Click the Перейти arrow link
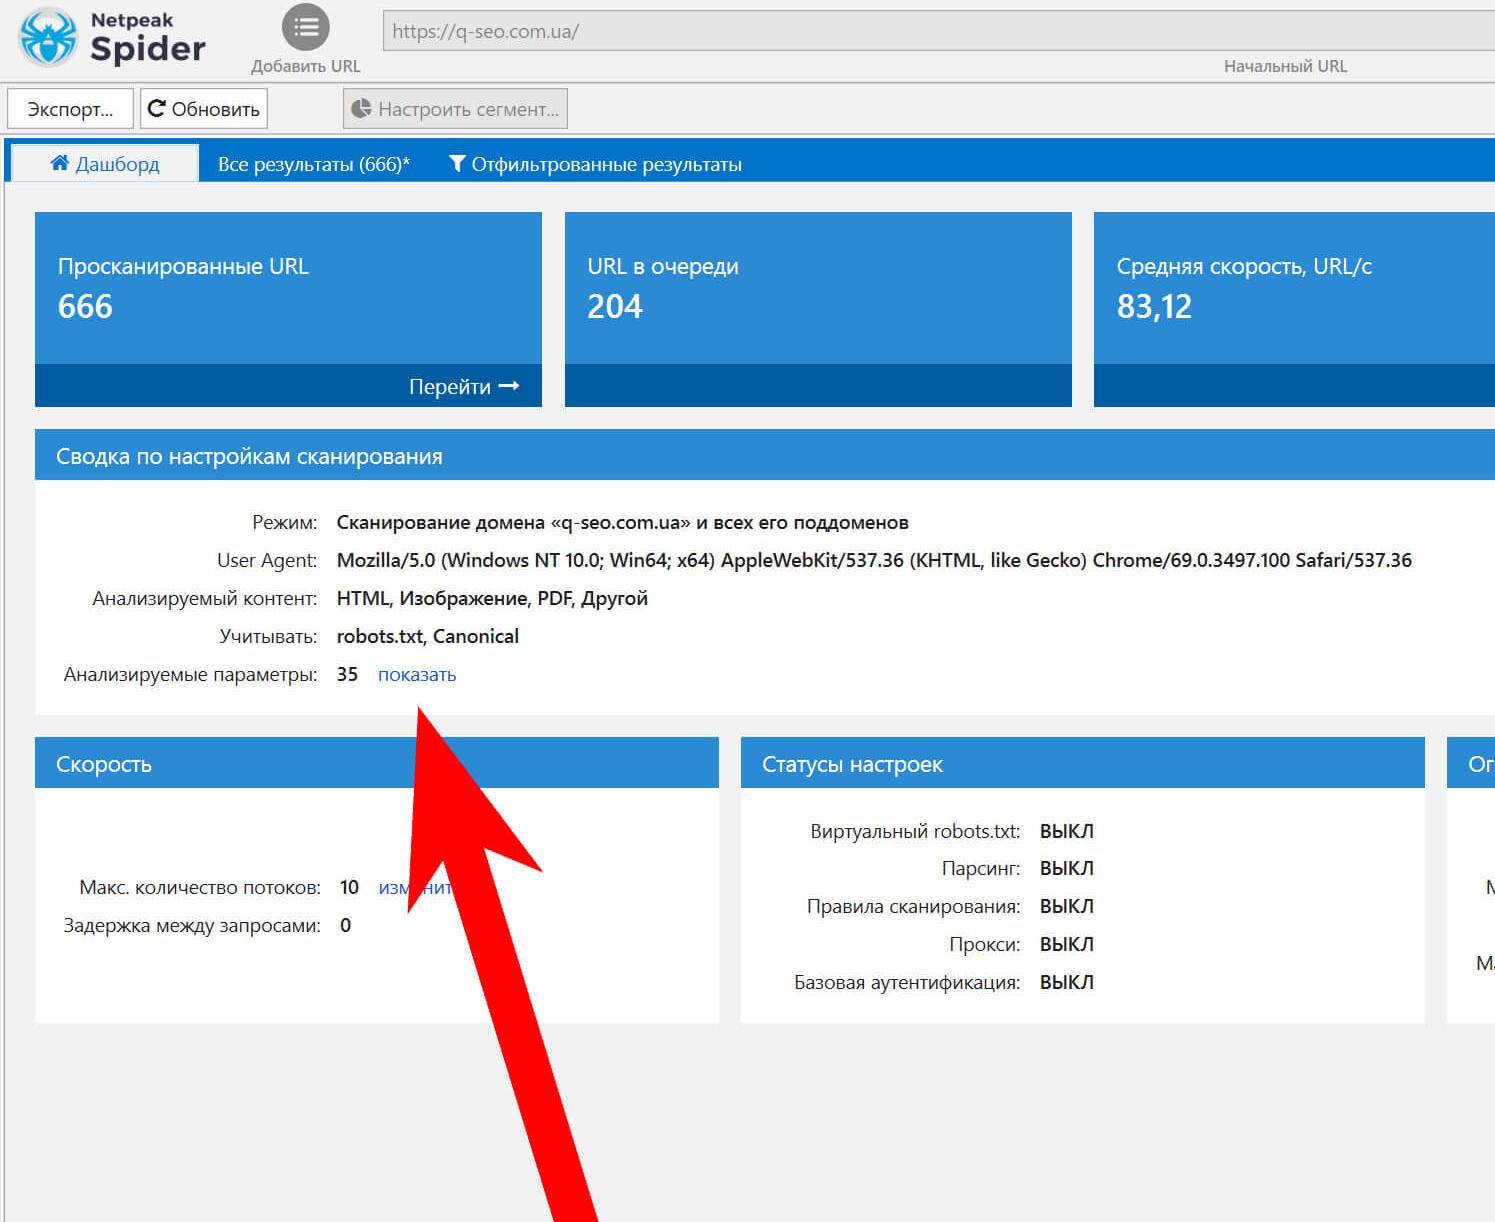 point(464,386)
